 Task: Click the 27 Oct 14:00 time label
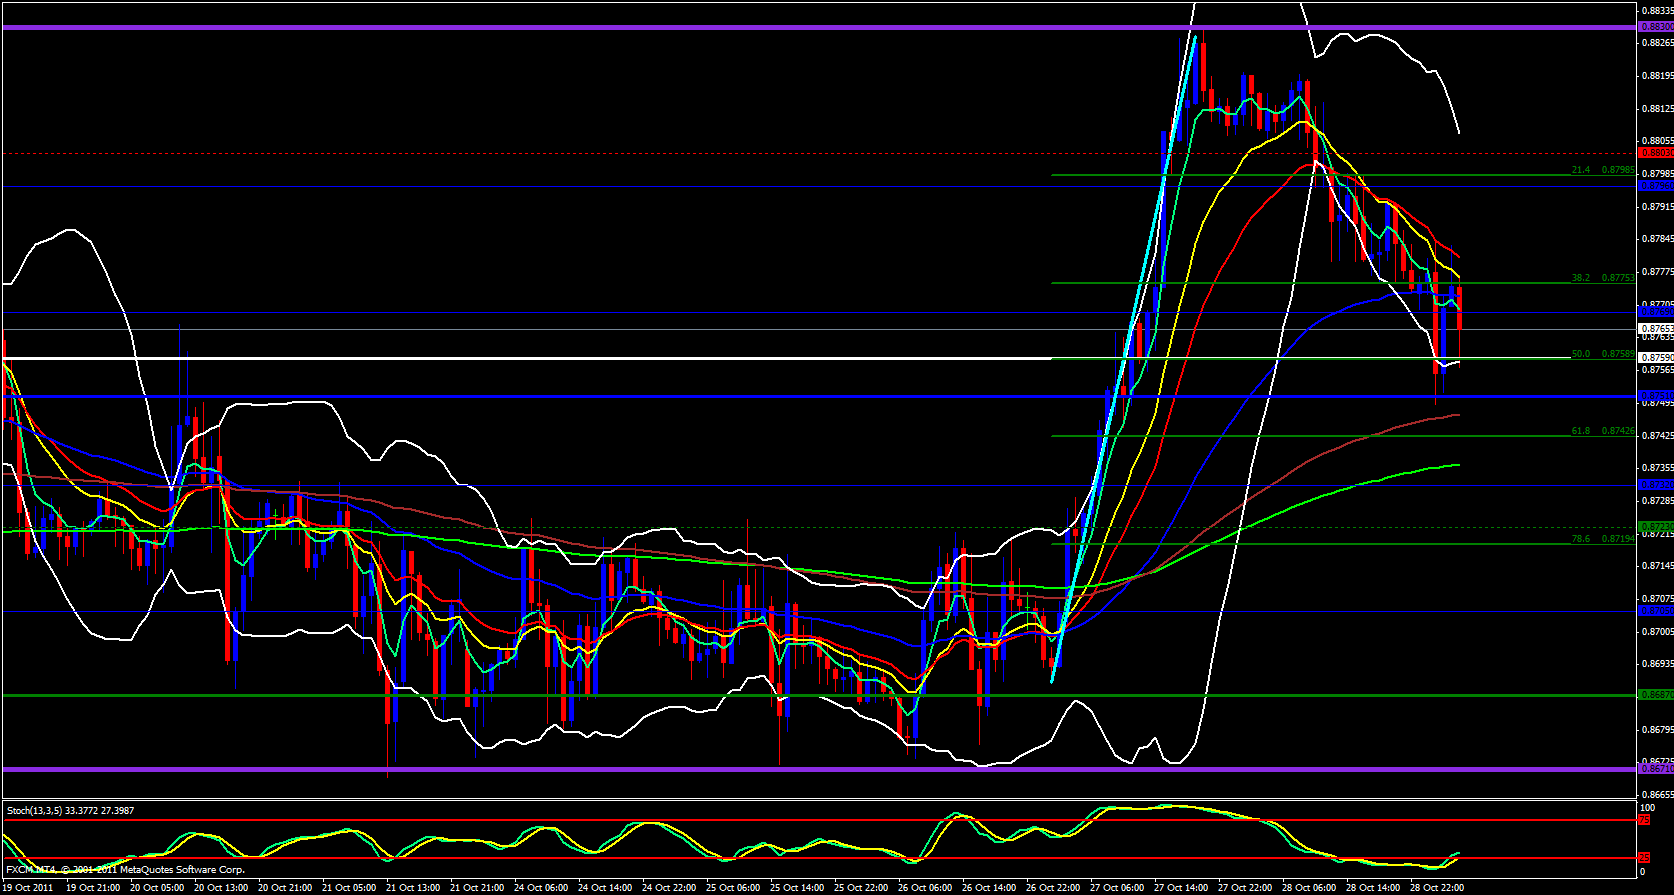tap(1181, 887)
